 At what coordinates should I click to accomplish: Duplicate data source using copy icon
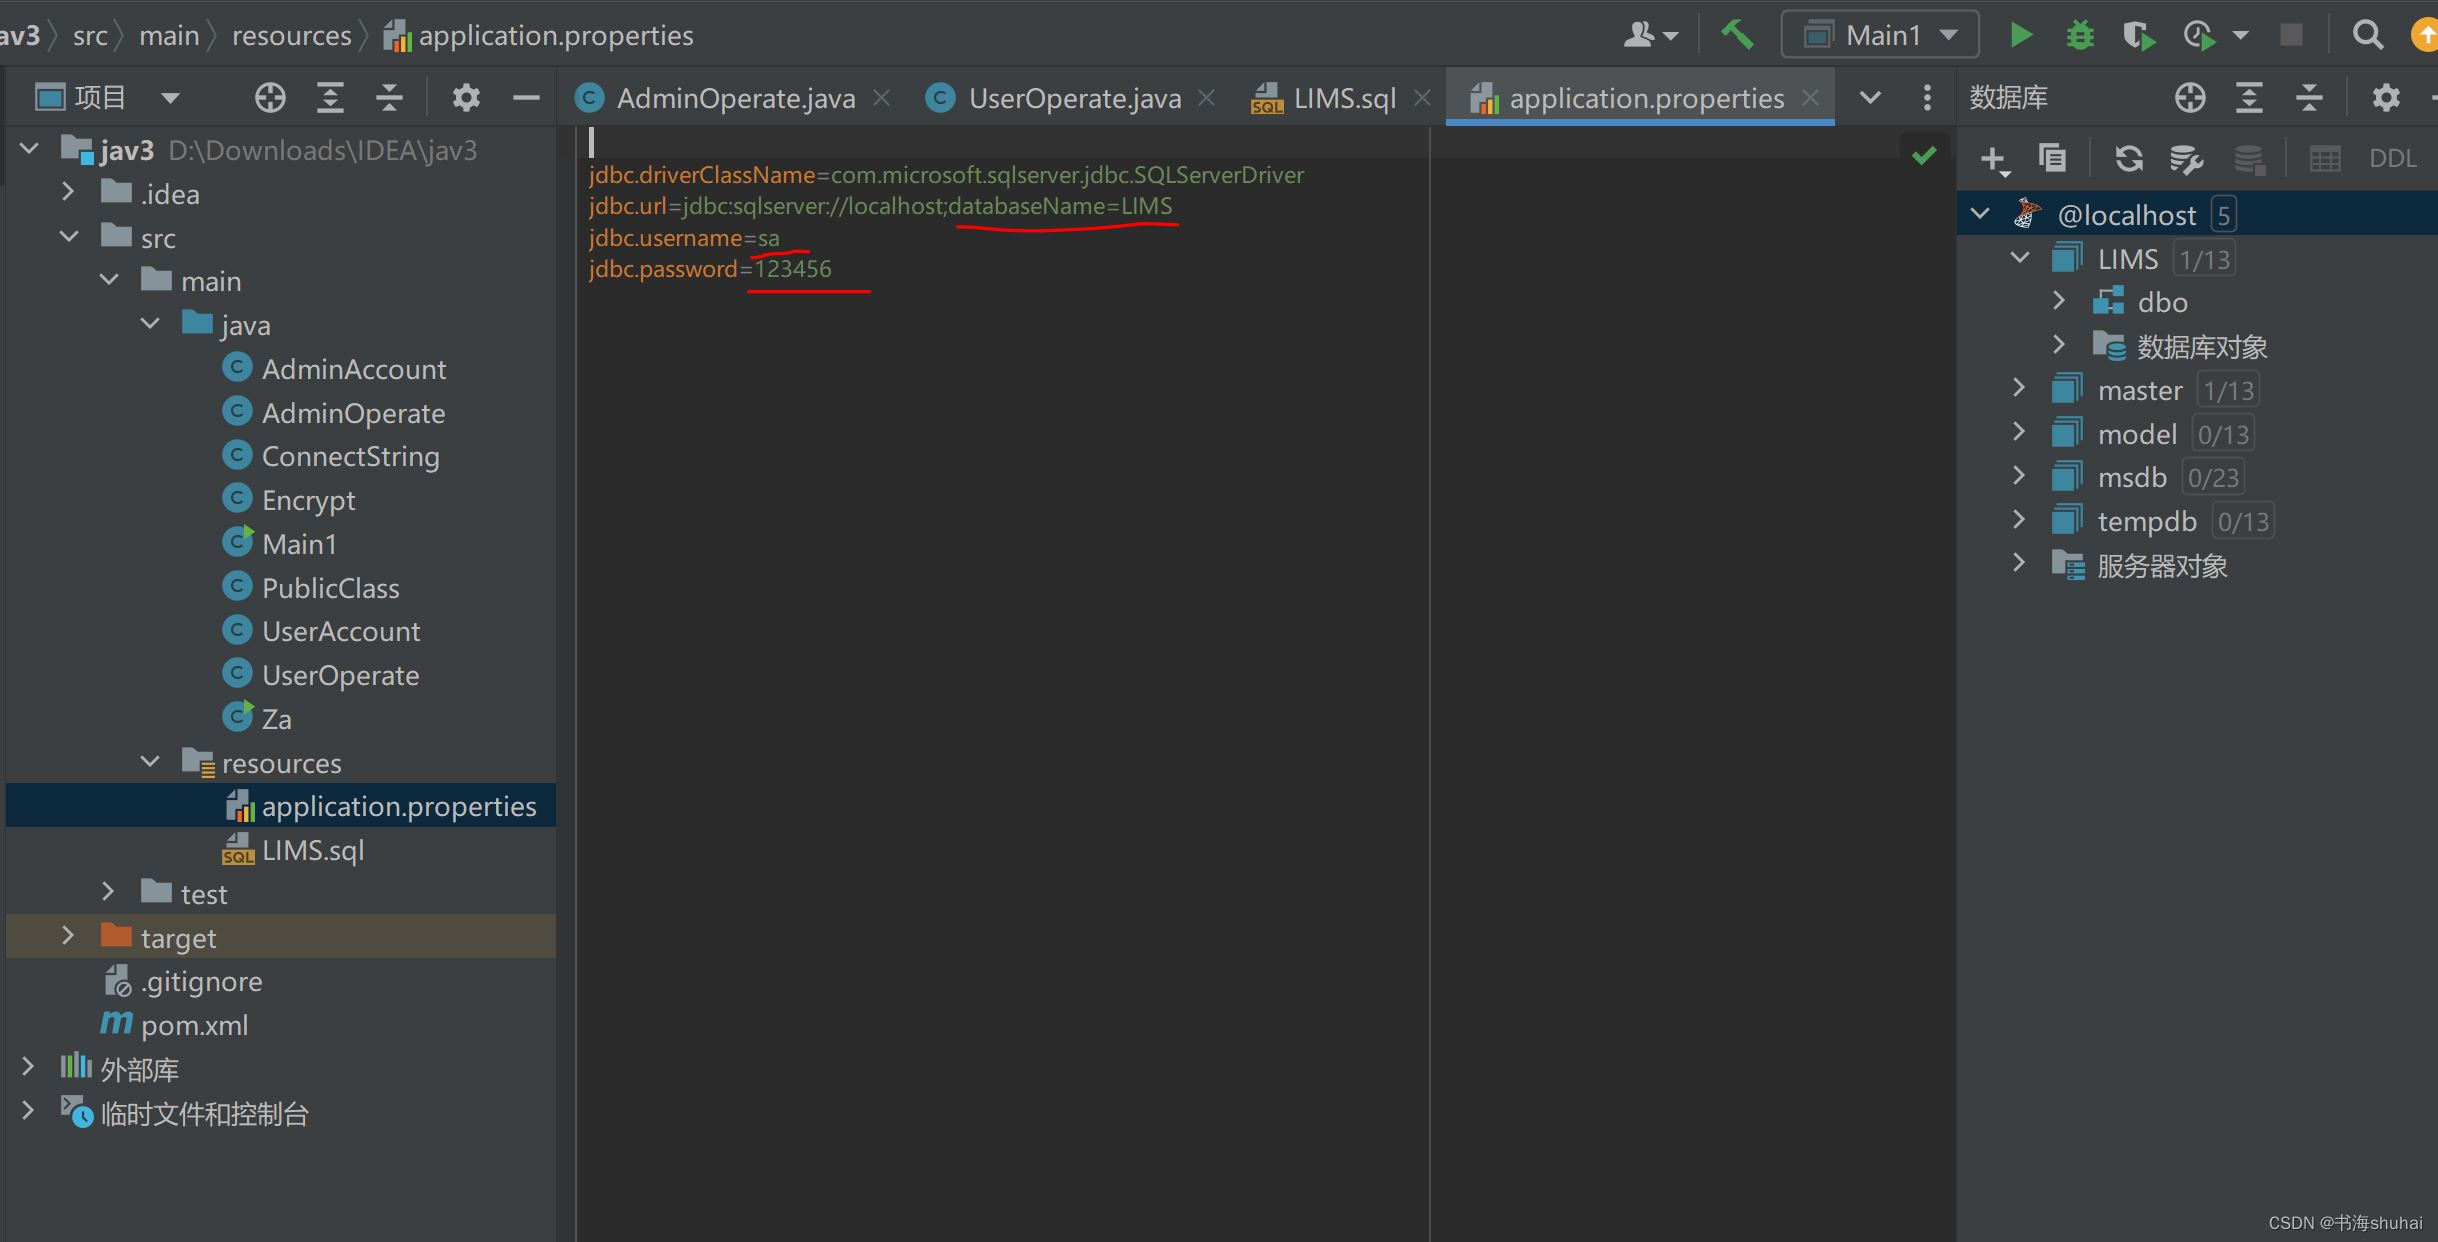(2052, 158)
